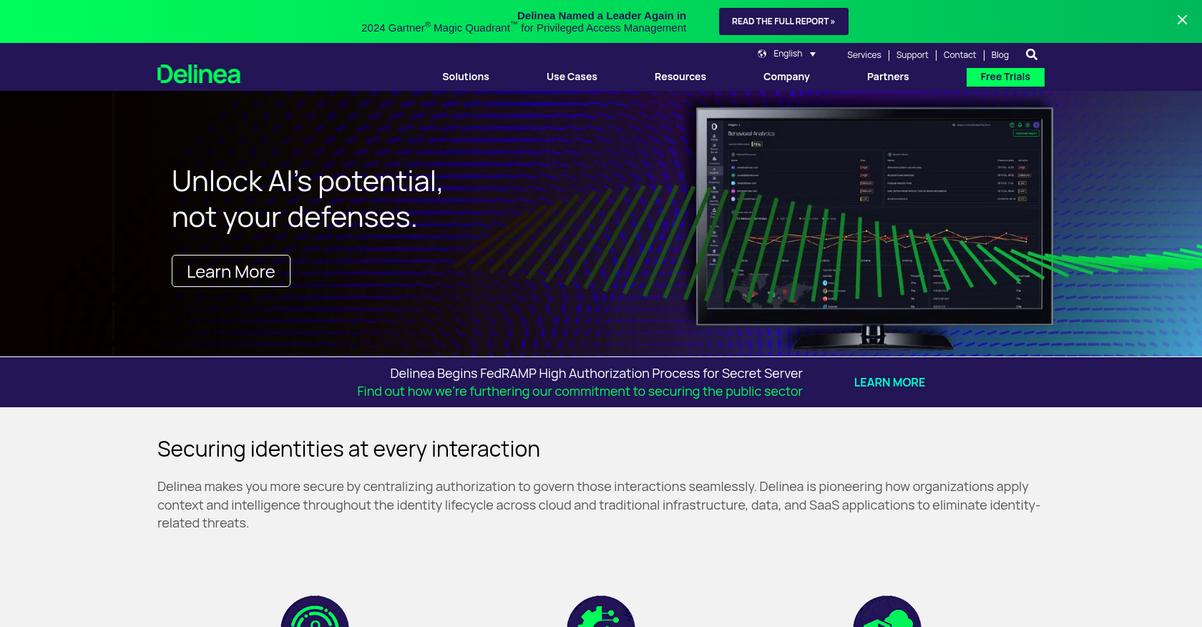Open the Company menu
Screen dimensions: 1202x627
click(x=786, y=77)
